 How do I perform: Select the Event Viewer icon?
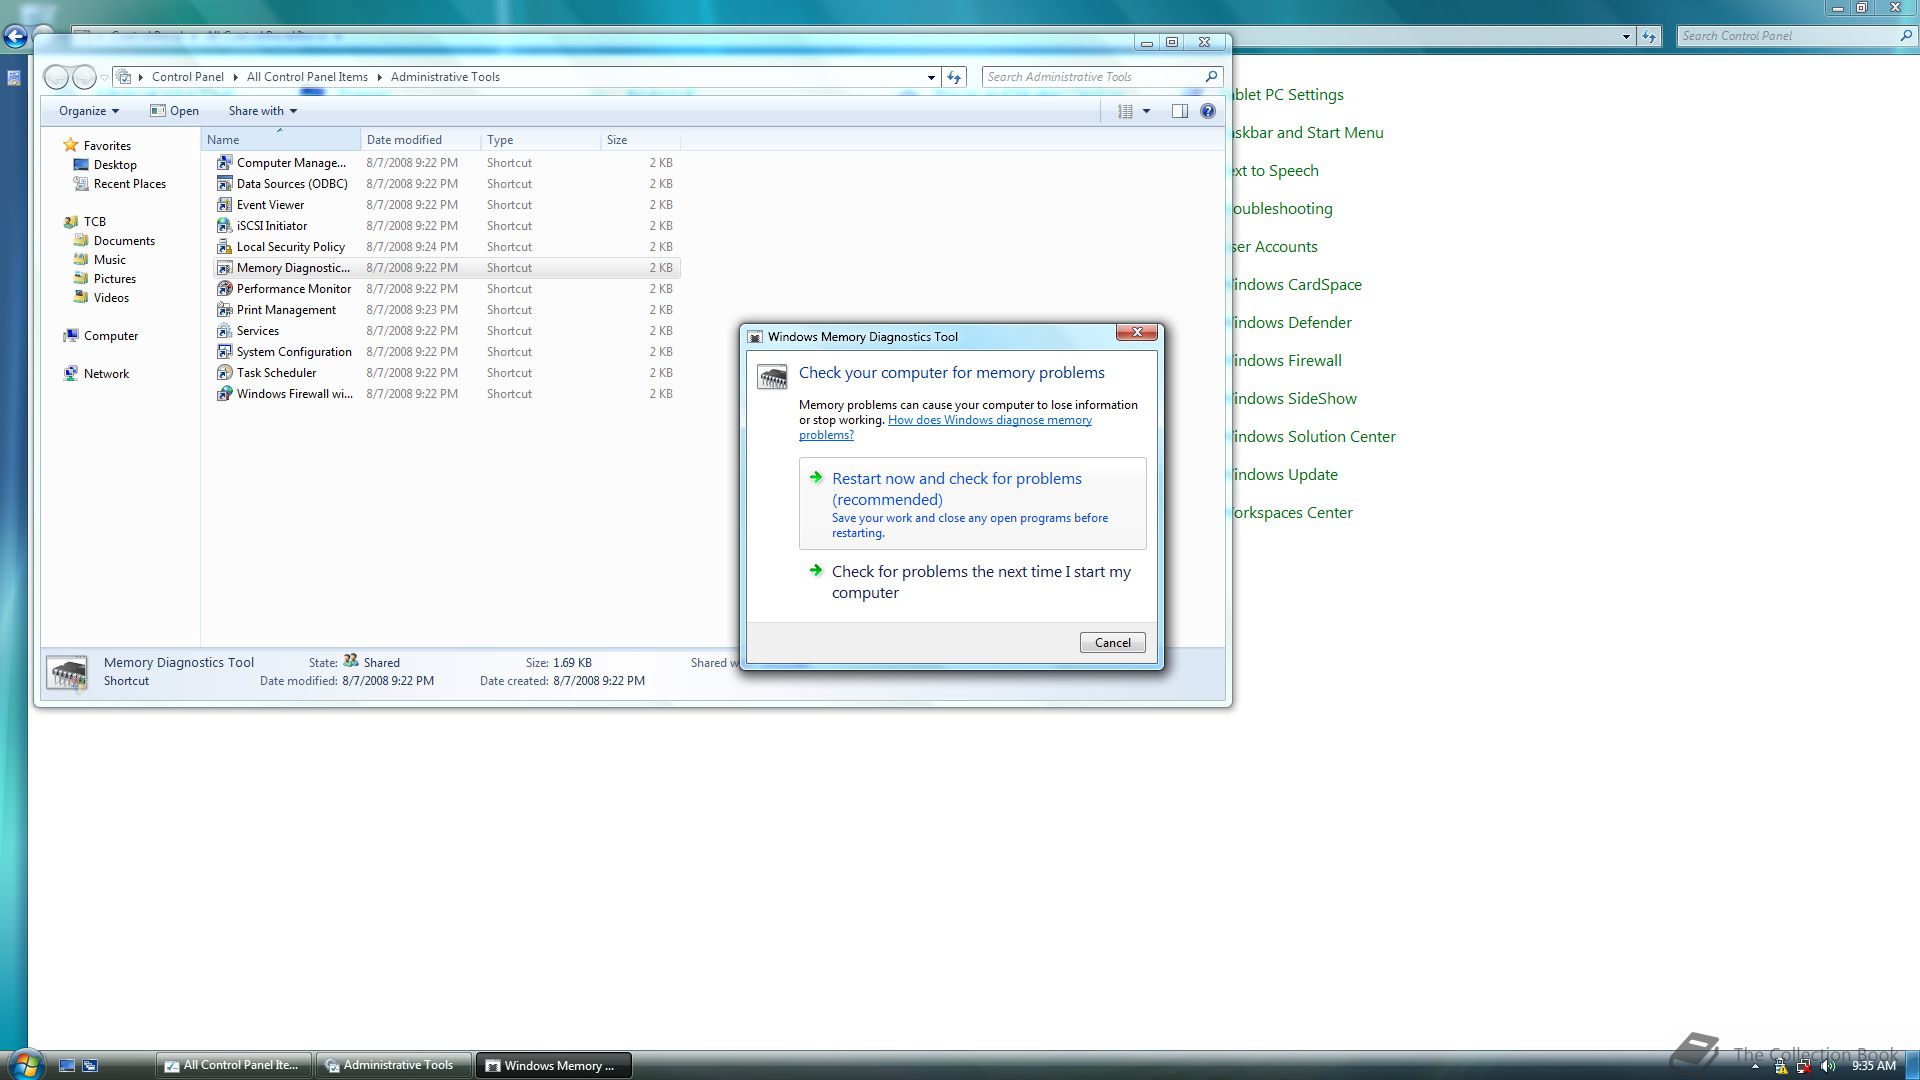225,204
